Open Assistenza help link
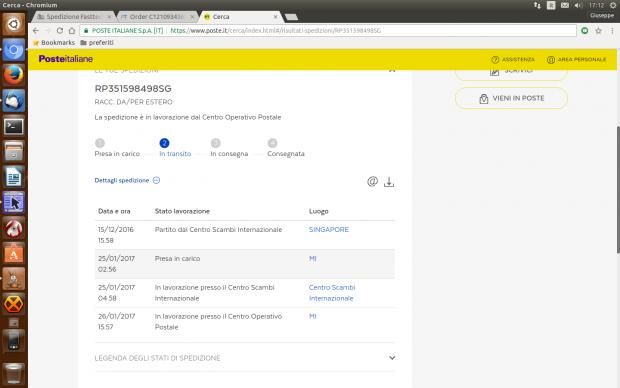The image size is (620, 388). (513, 59)
